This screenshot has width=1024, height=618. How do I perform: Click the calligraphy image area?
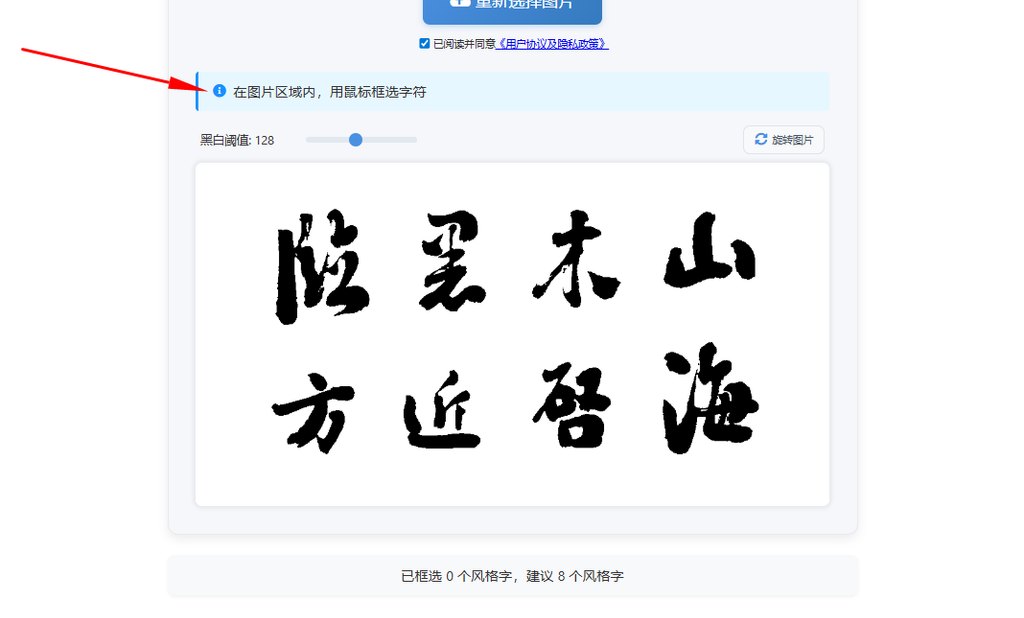coord(512,335)
